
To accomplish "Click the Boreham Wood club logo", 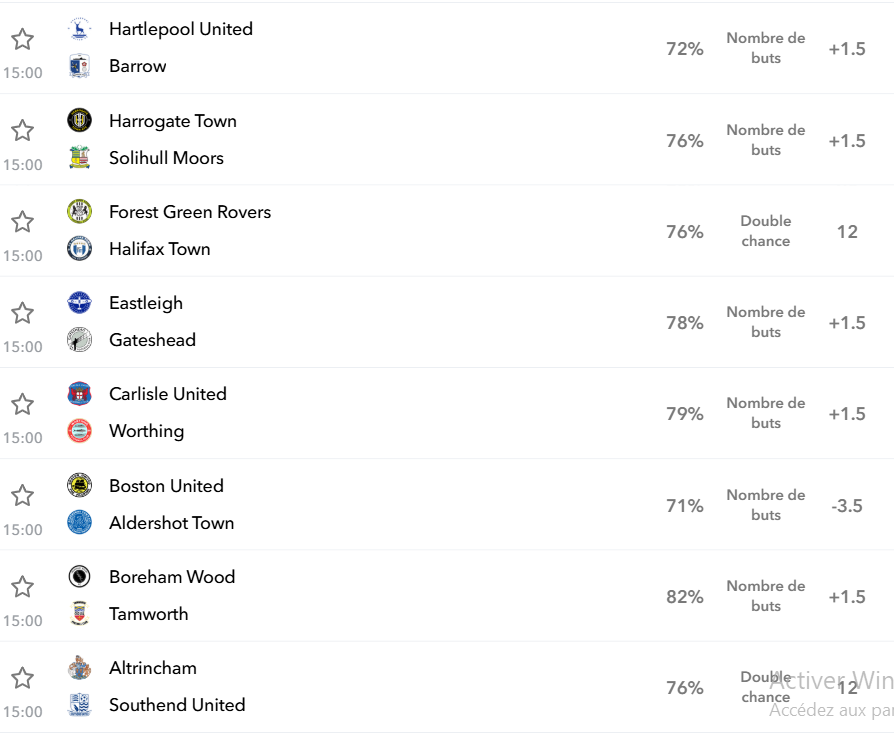I will 79,576.
